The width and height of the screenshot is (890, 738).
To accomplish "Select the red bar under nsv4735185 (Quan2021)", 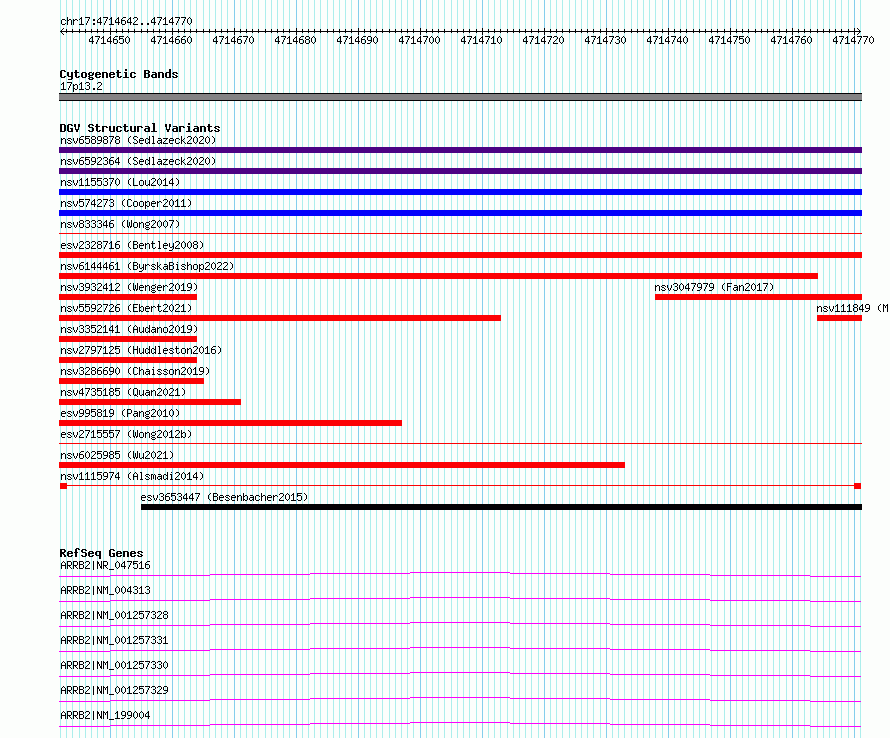I will pyautogui.click(x=150, y=402).
